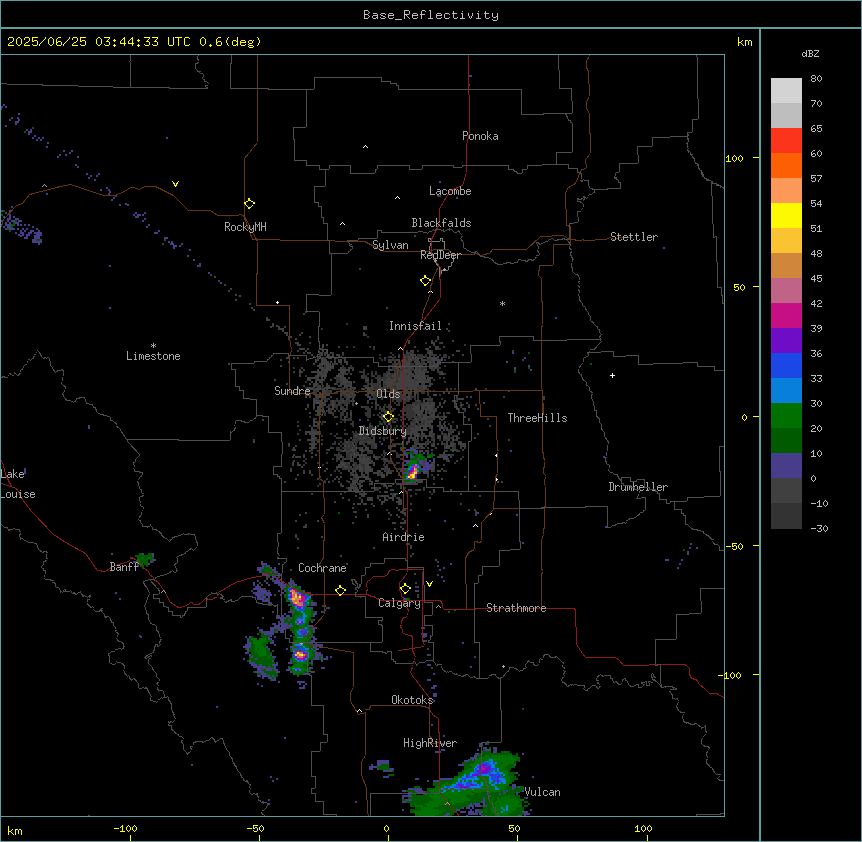
Task: Click the Vulcan town label
Action: point(542,792)
